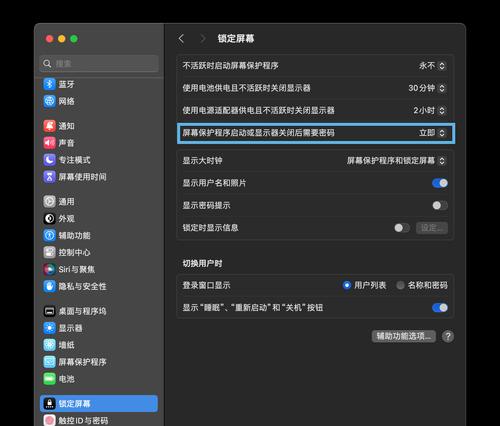Enable 显示密码提示 switch
The image size is (500, 426).
pos(440,205)
